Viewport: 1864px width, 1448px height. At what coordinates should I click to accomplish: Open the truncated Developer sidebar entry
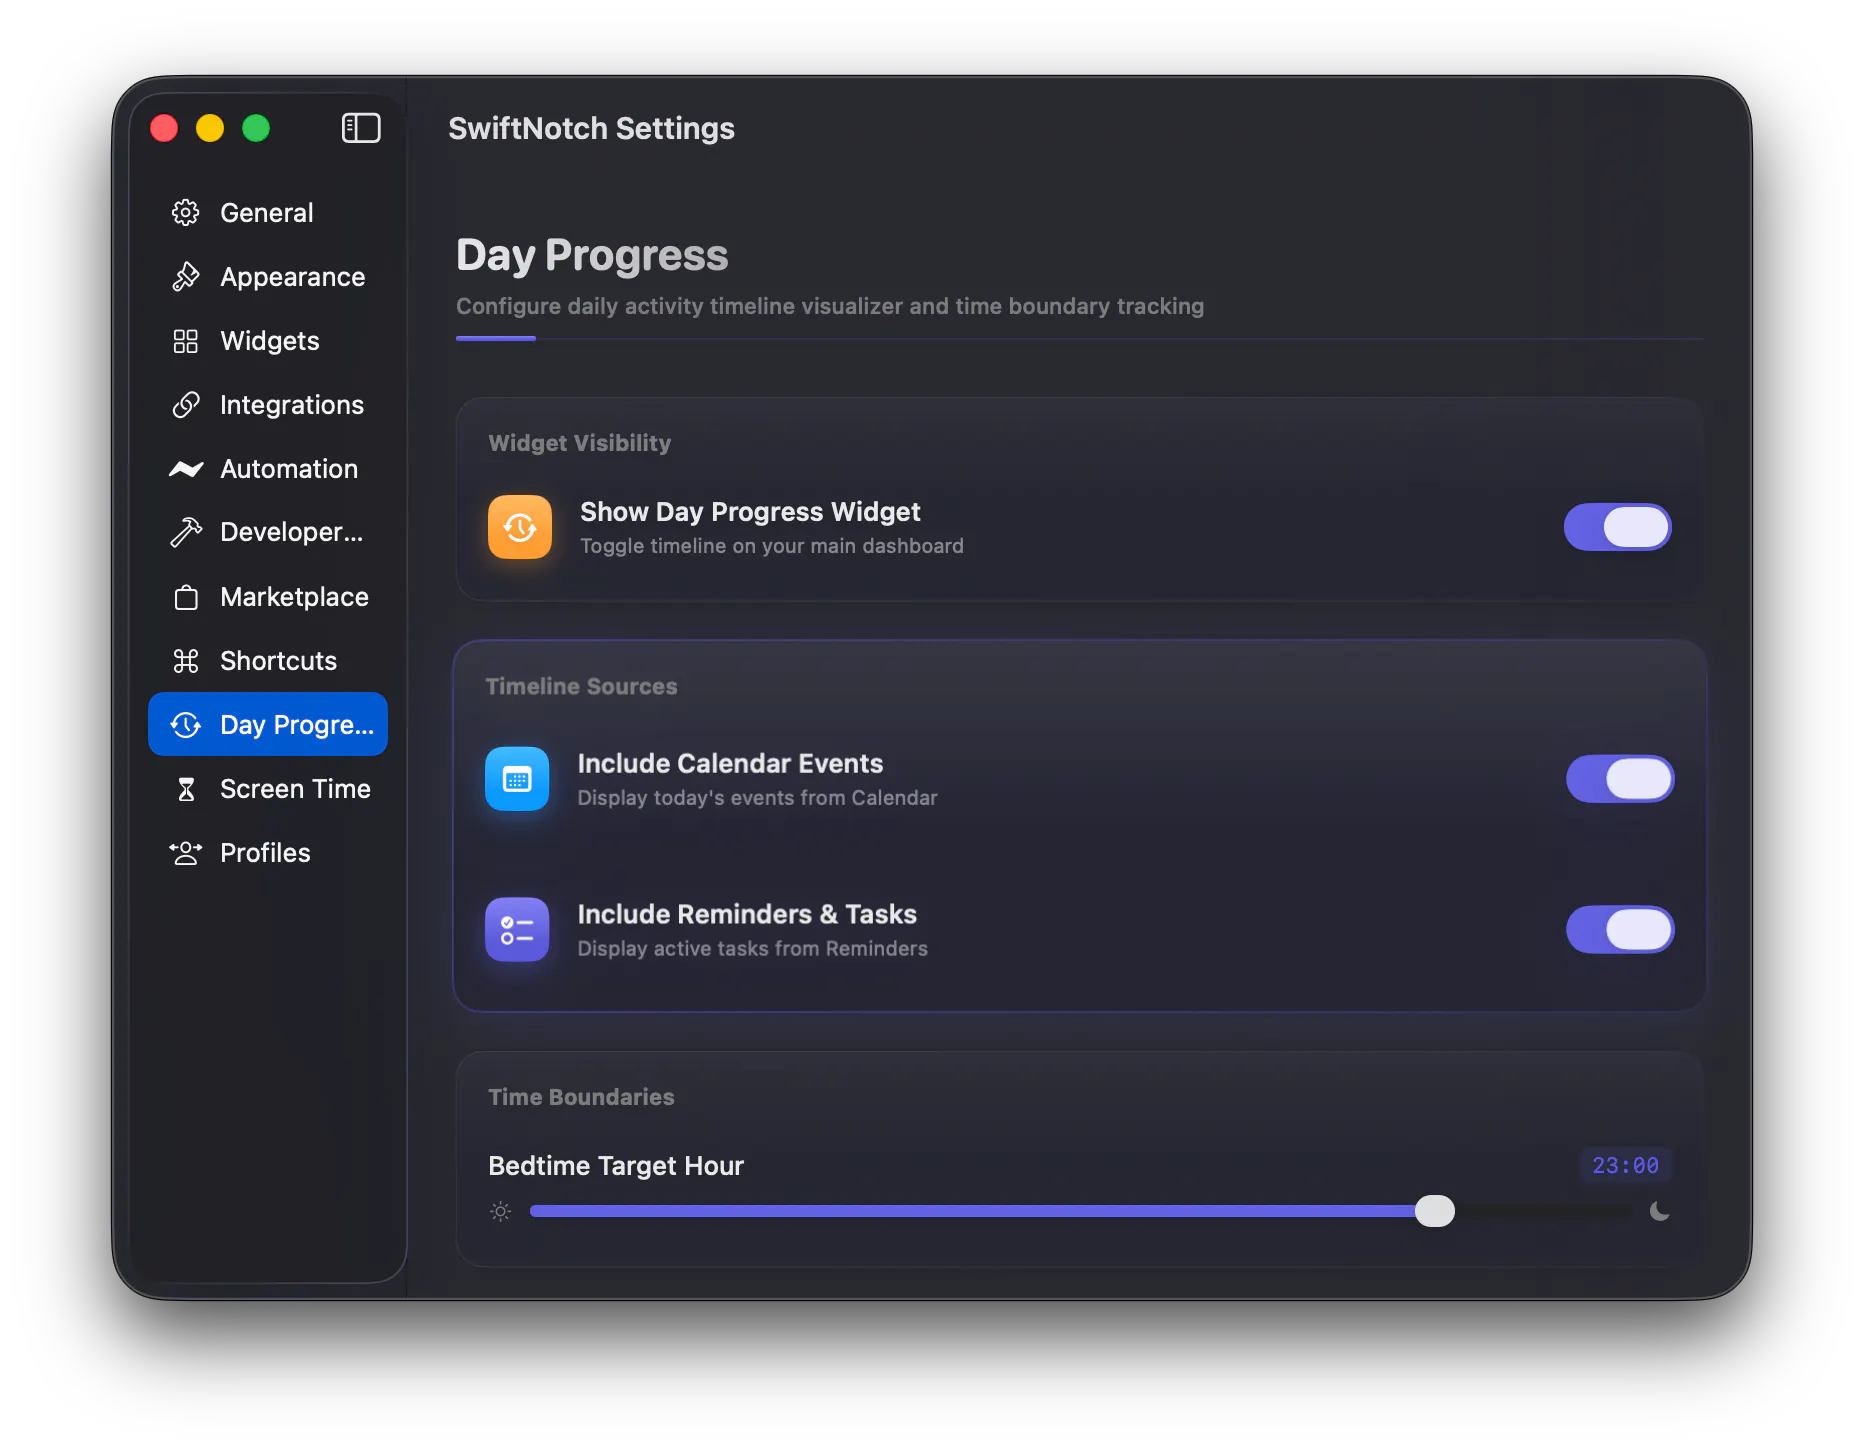(268, 532)
